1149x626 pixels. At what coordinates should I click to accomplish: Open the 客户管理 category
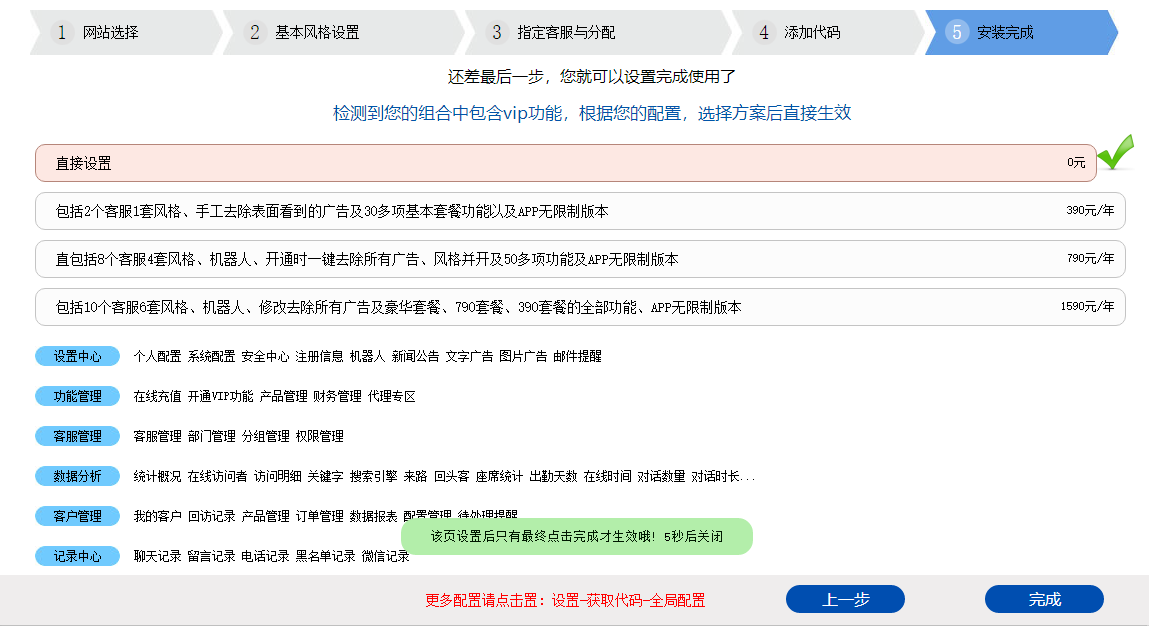coord(78,516)
